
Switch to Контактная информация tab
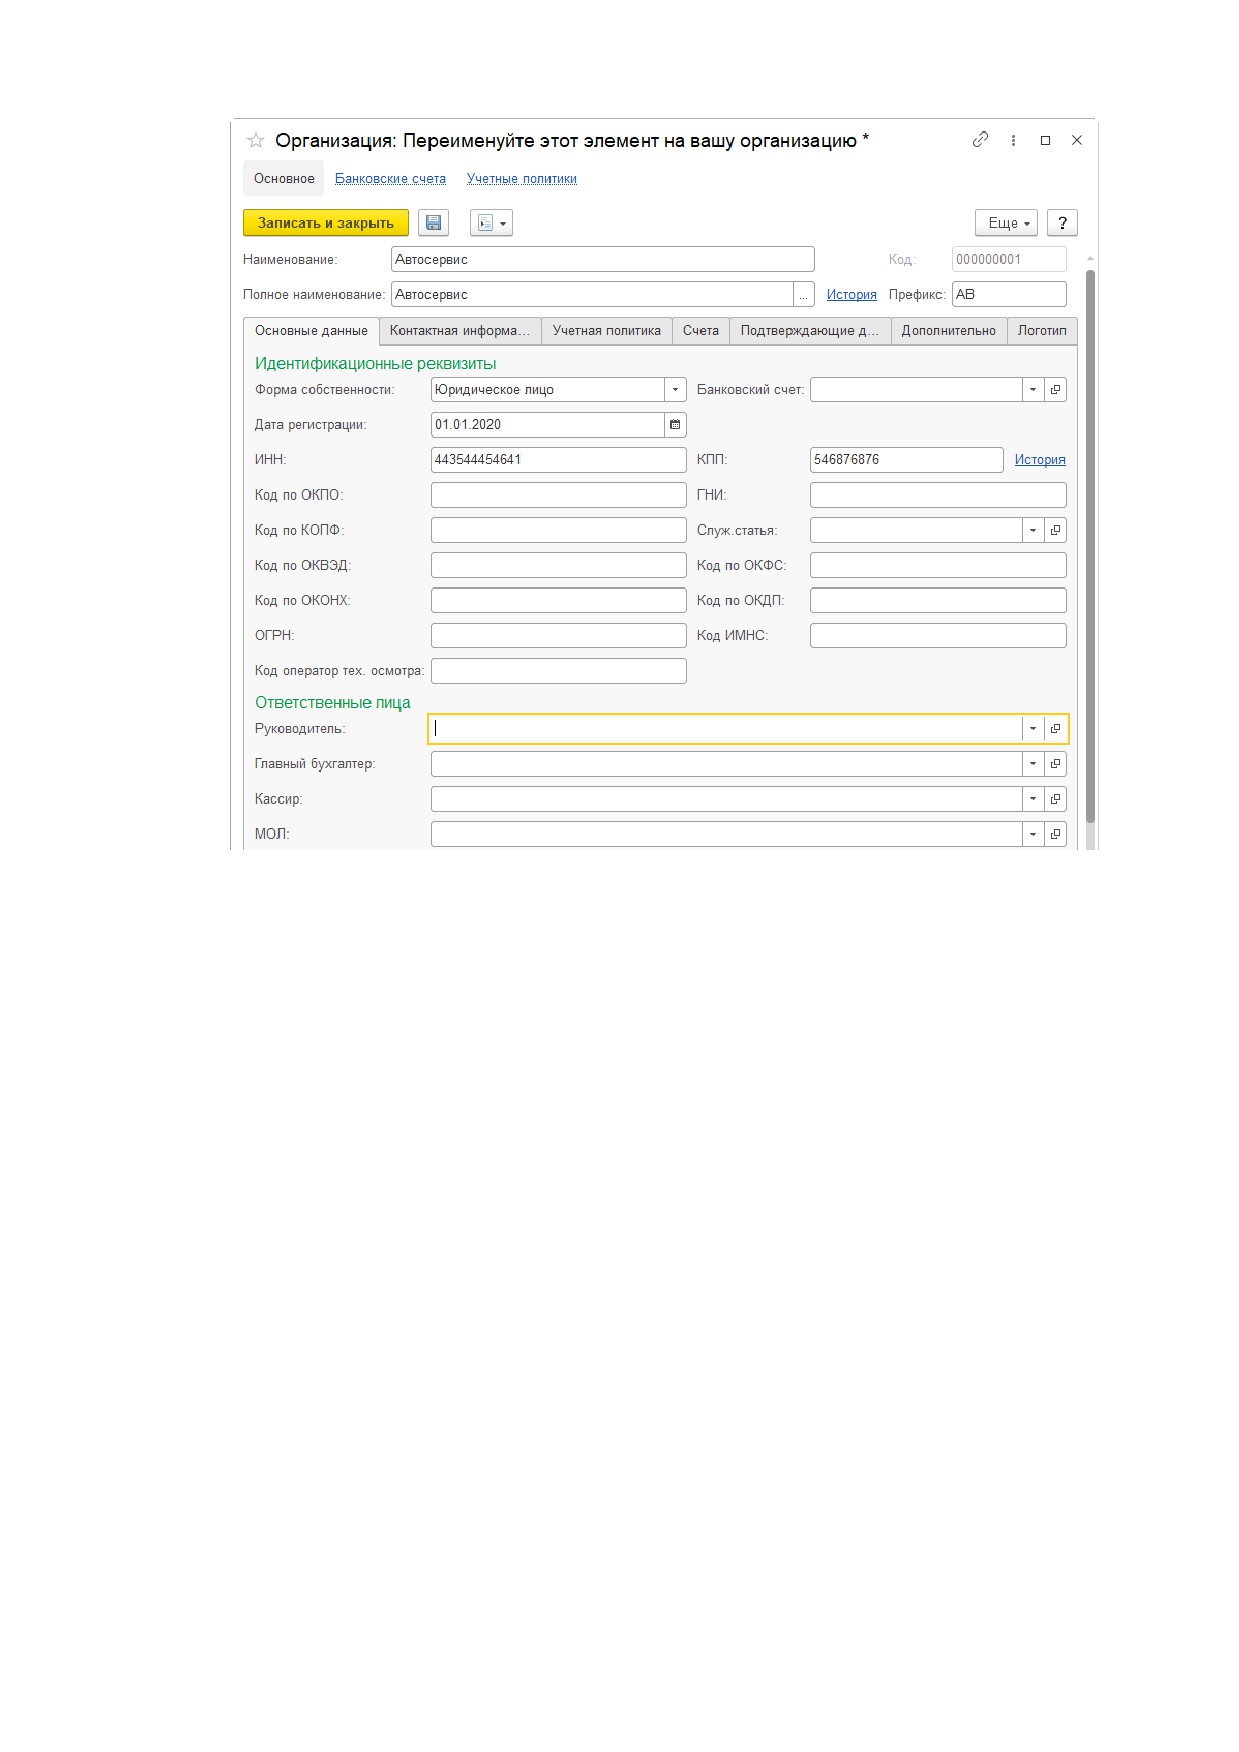(x=460, y=331)
